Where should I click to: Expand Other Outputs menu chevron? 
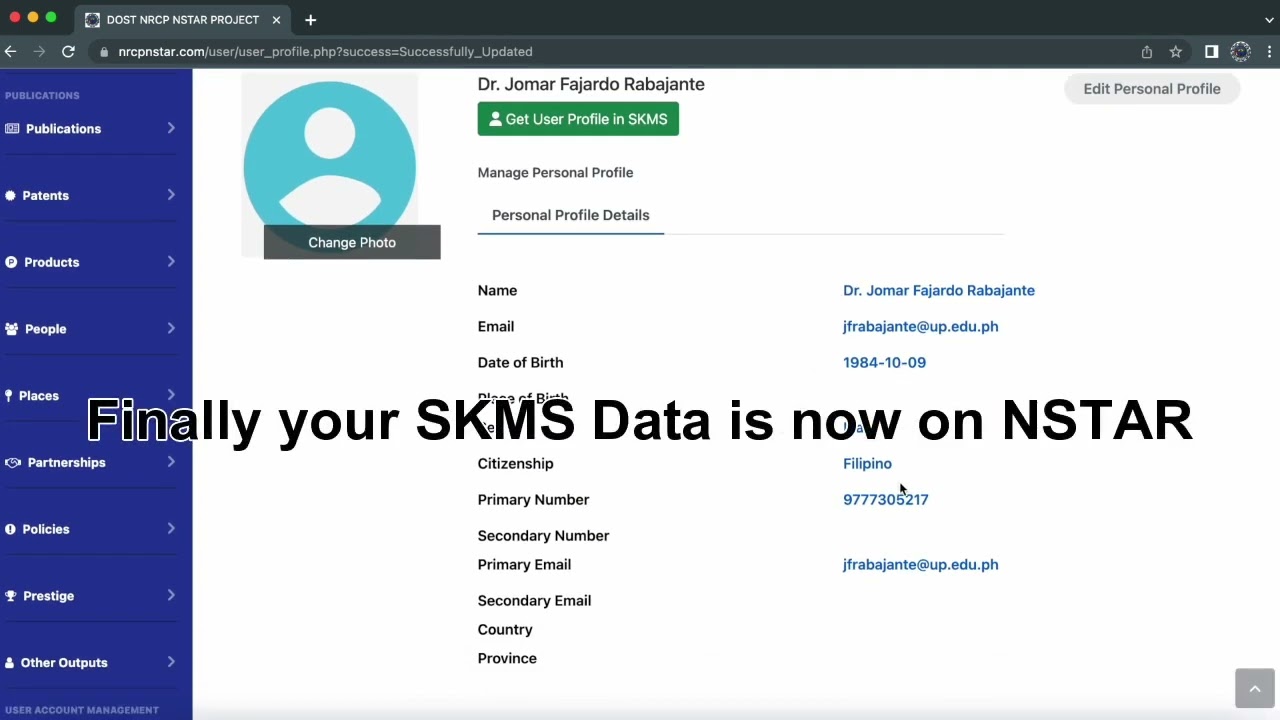(x=171, y=662)
